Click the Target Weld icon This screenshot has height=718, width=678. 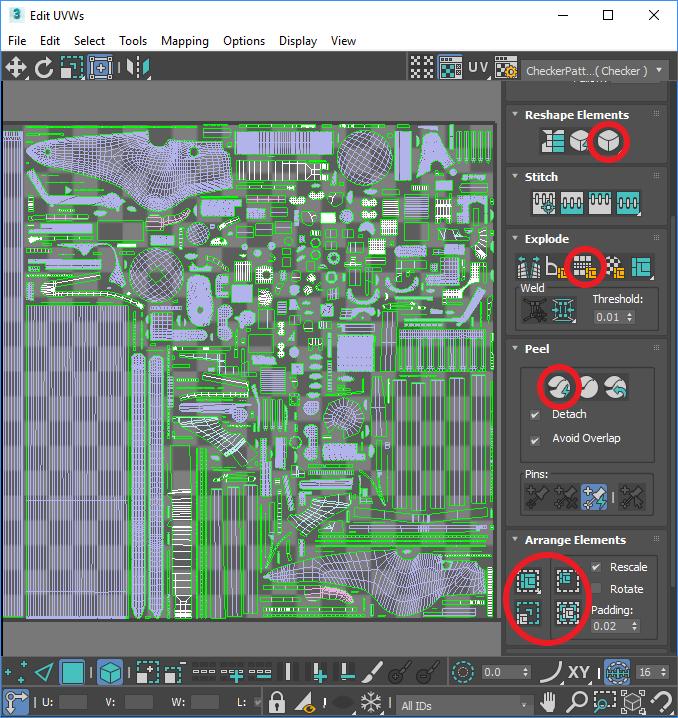tap(534, 310)
